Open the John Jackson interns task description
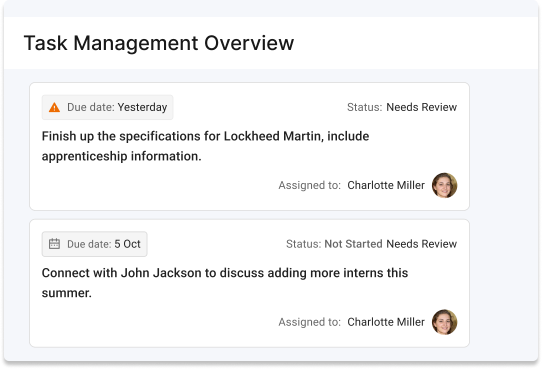The height and width of the screenshot is (369, 542). click(225, 283)
